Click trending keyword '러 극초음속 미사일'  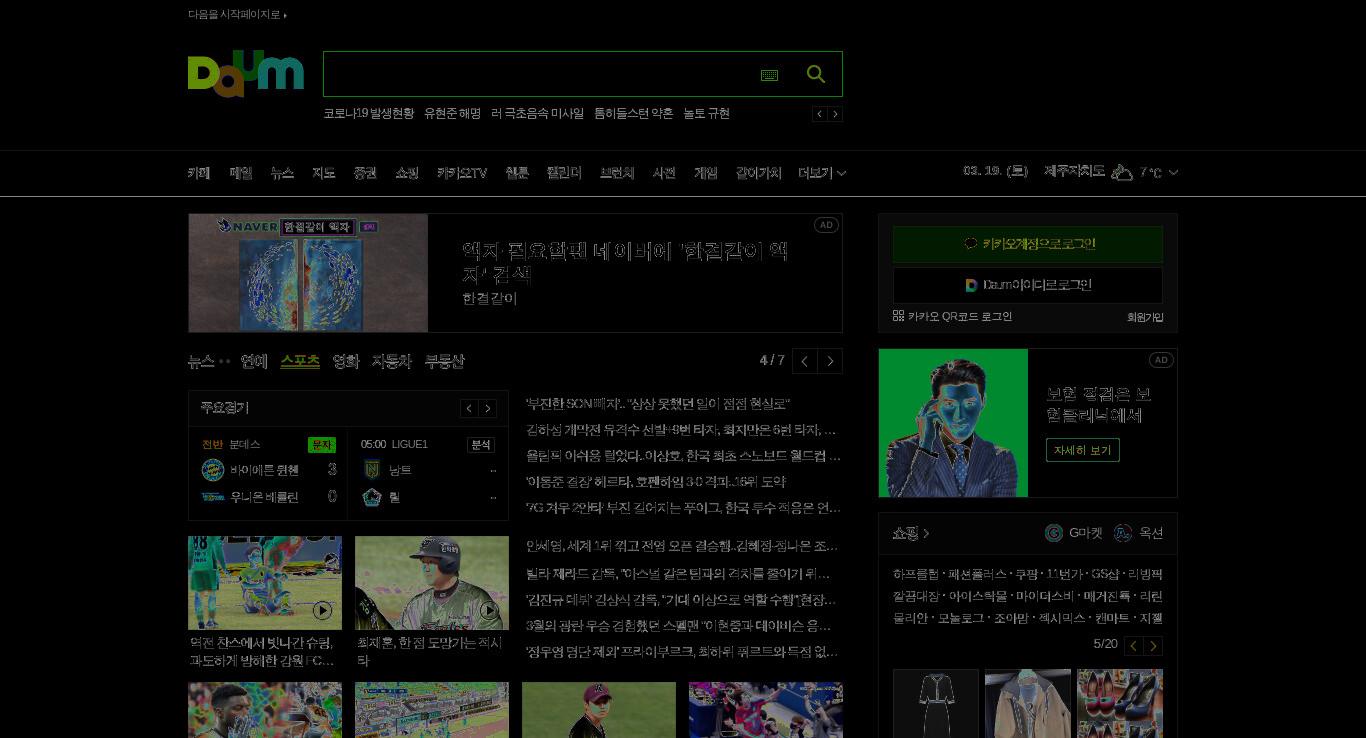[x=537, y=114]
